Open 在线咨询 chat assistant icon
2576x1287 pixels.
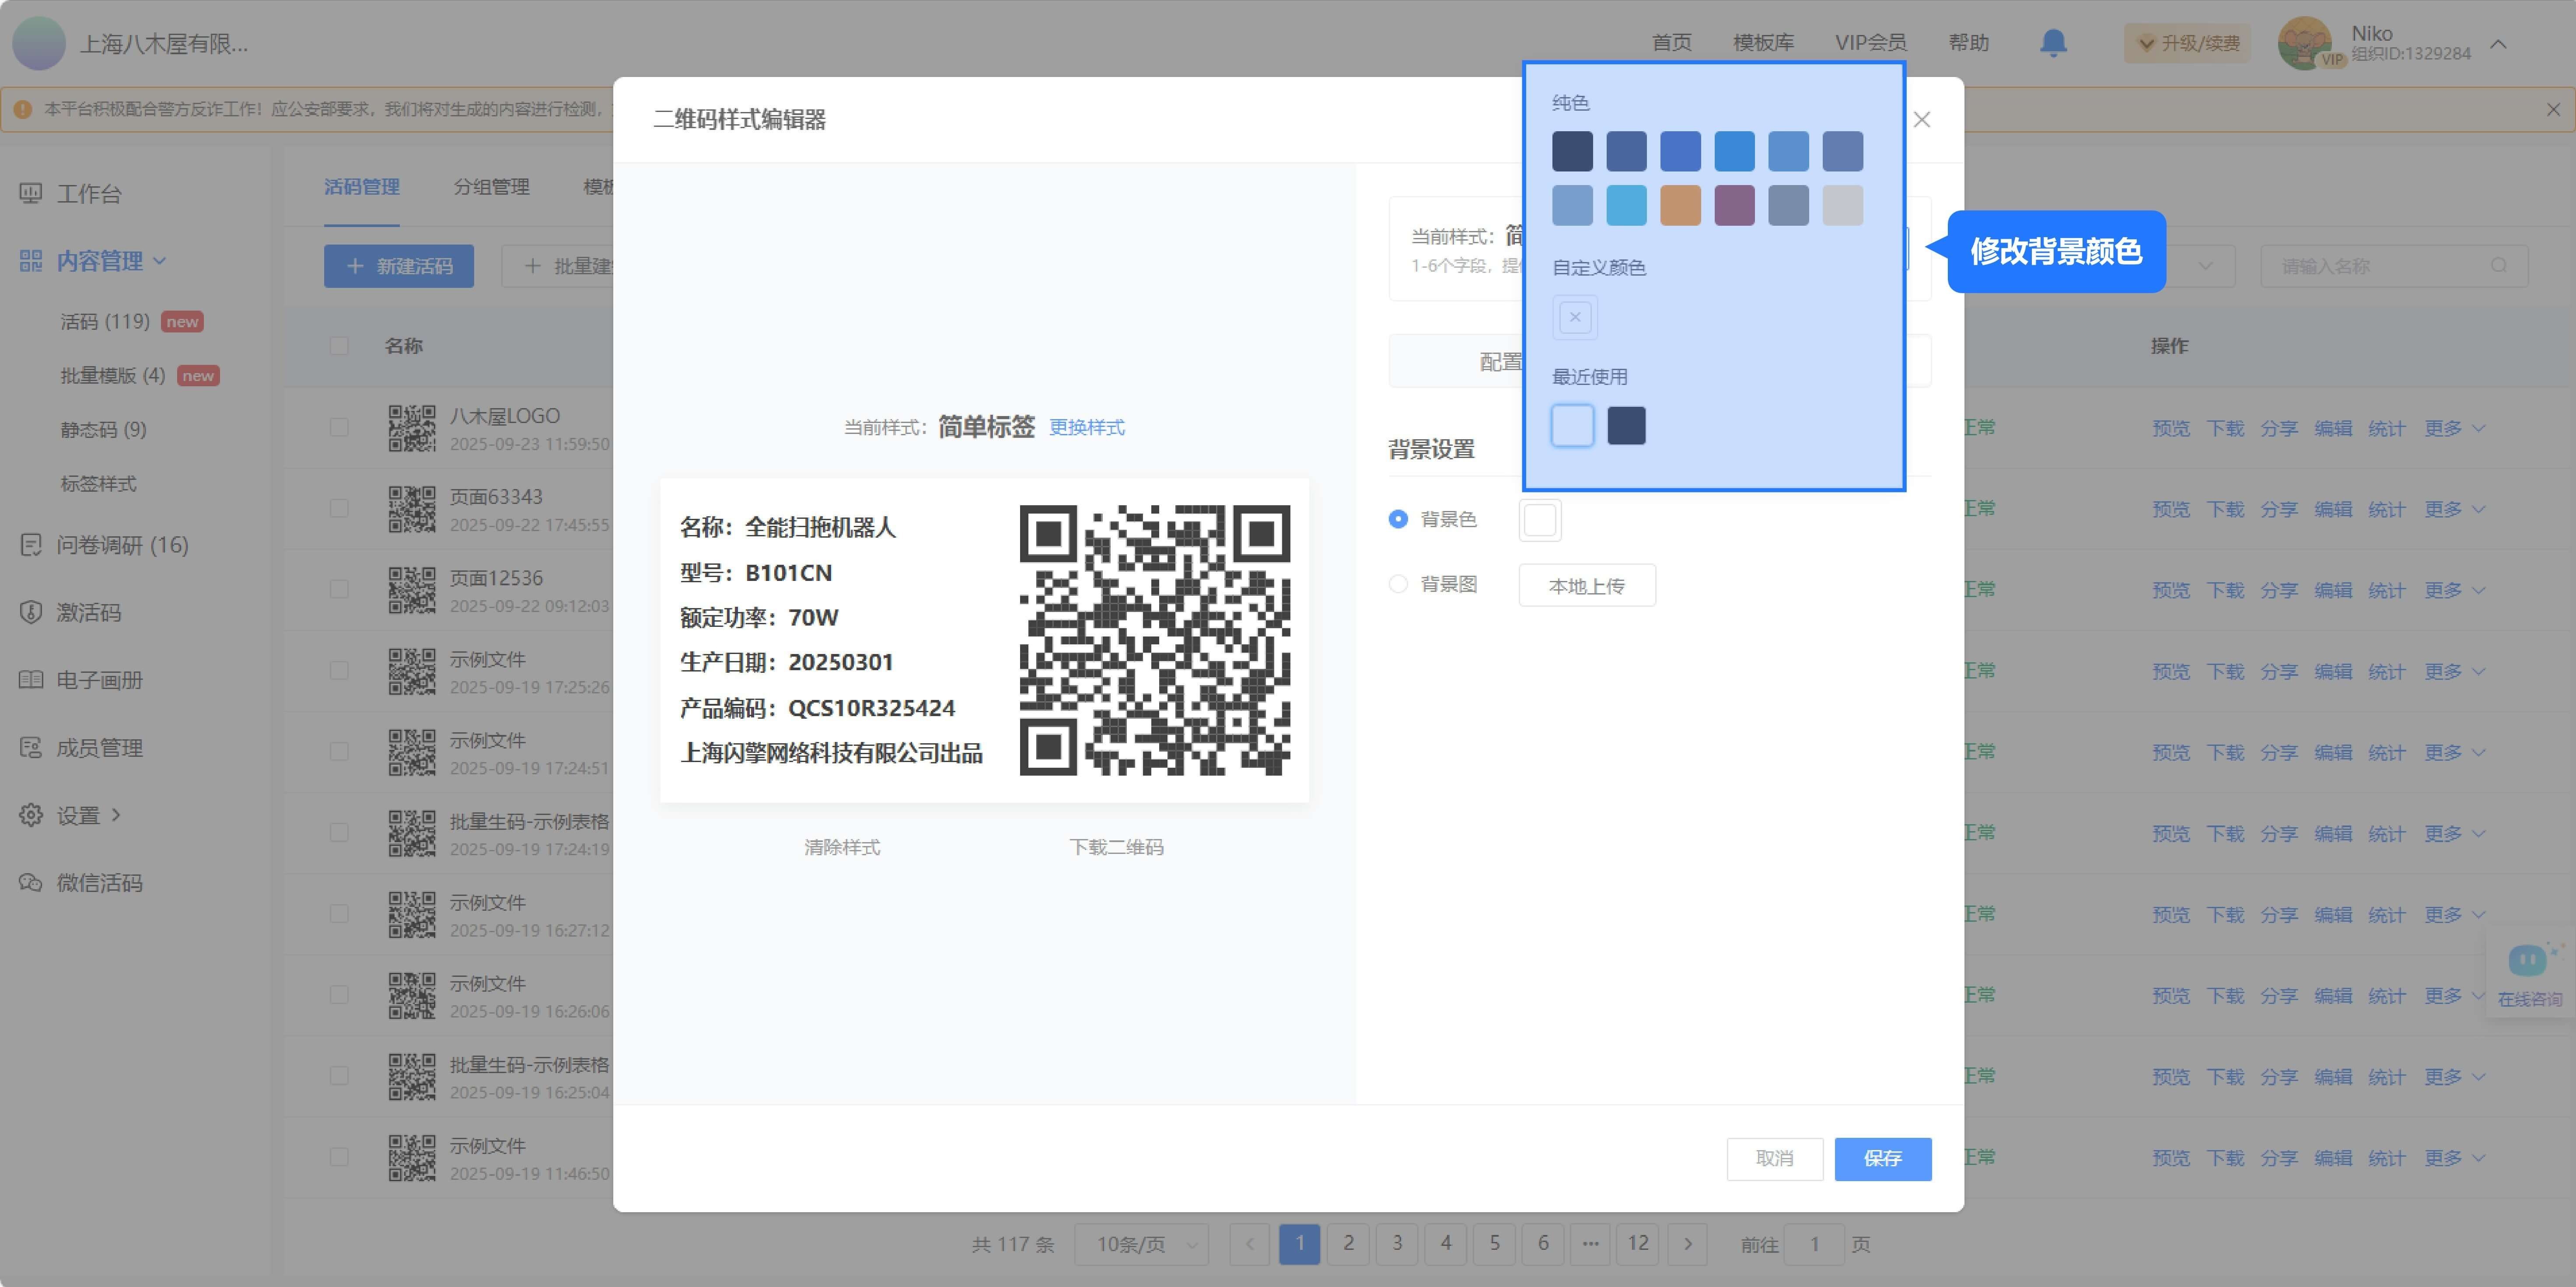tap(2528, 962)
